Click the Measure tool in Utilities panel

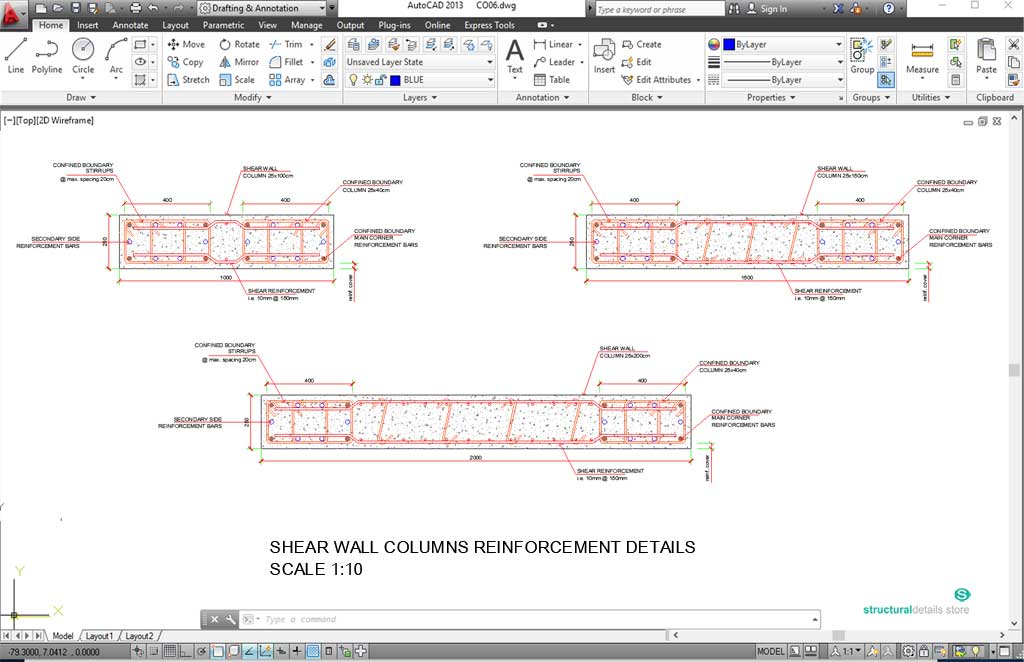point(920,58)
